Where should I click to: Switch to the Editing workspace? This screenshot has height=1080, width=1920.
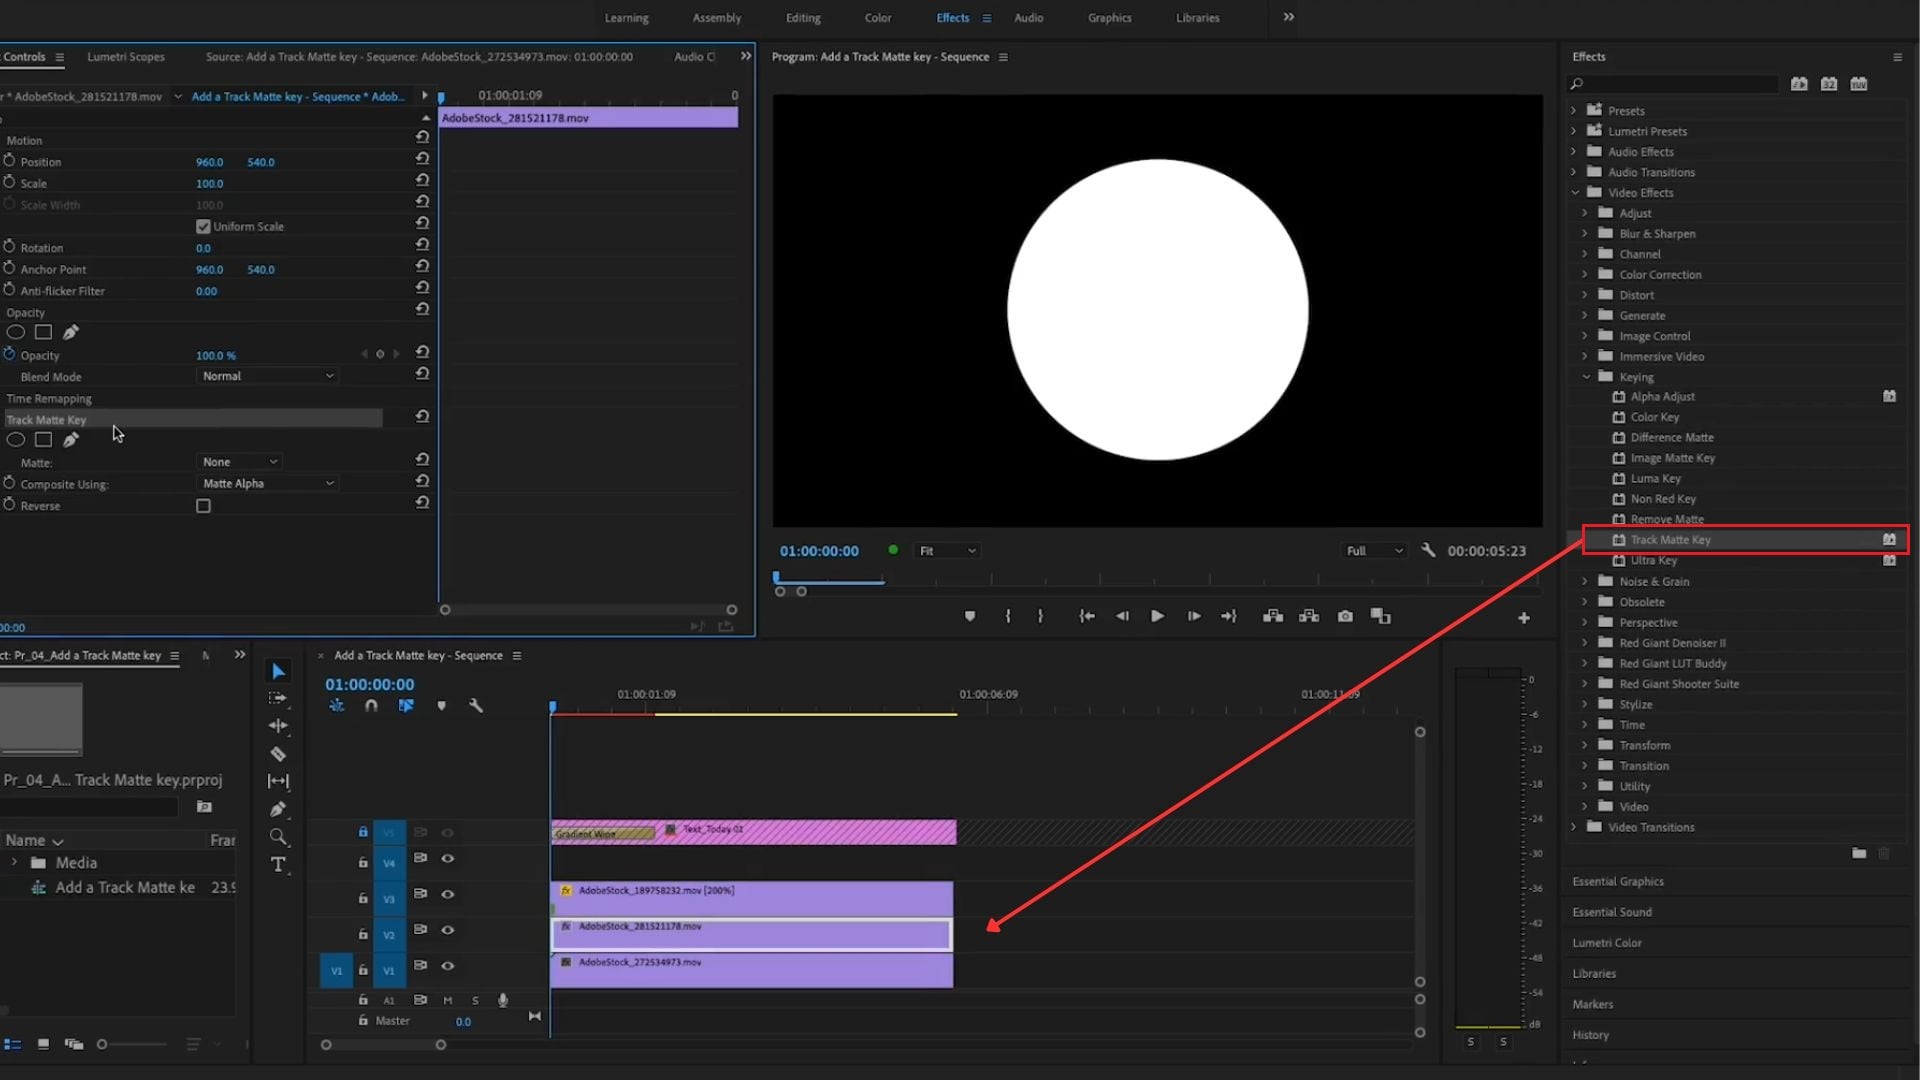[x=803, y=18]
